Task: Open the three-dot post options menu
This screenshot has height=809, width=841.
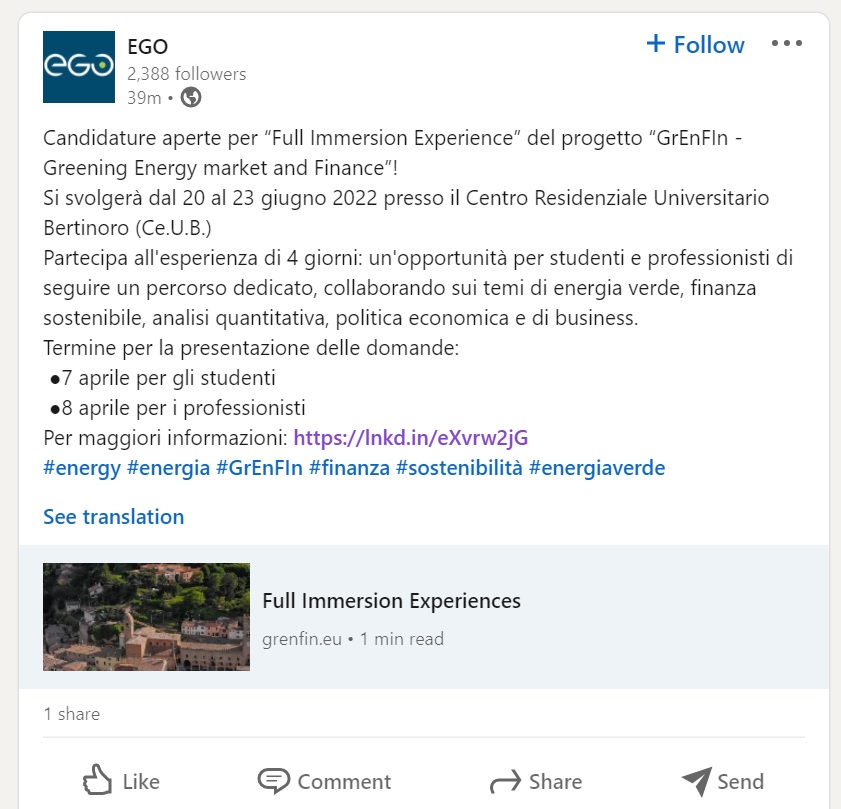Action: click(787, 43)
